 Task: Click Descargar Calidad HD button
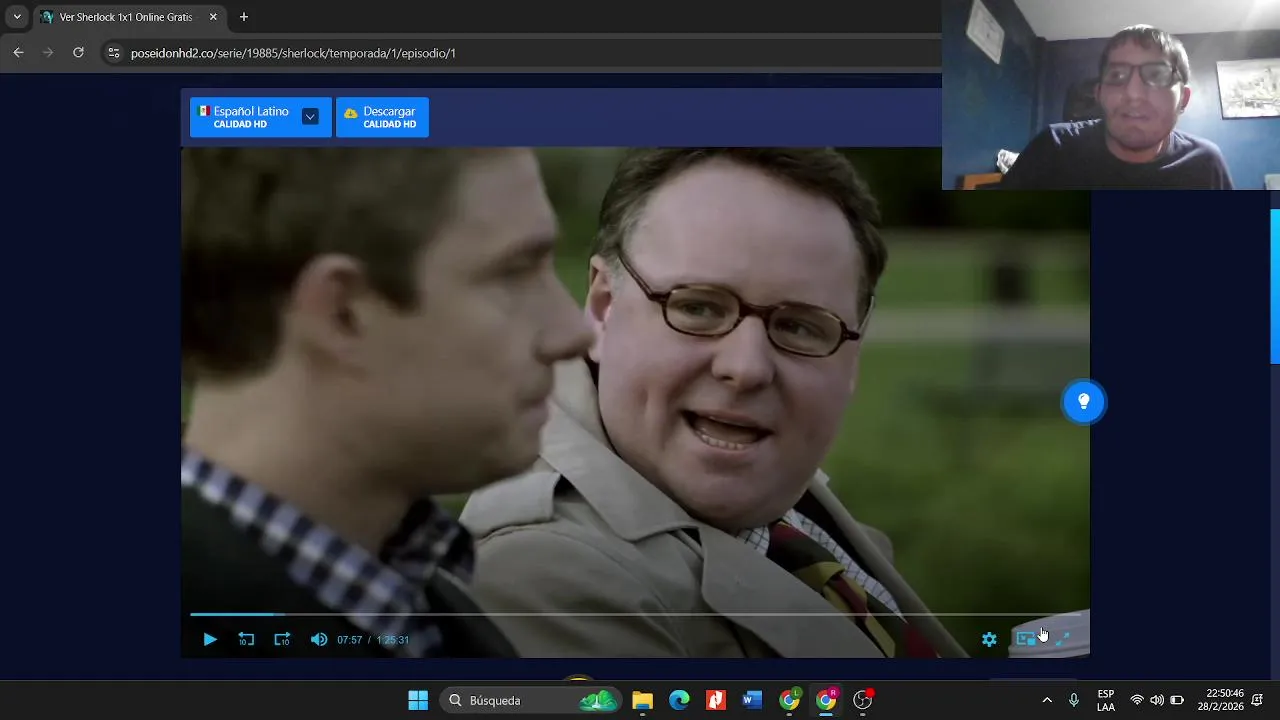pyautogui.click(x=382, y=117)
